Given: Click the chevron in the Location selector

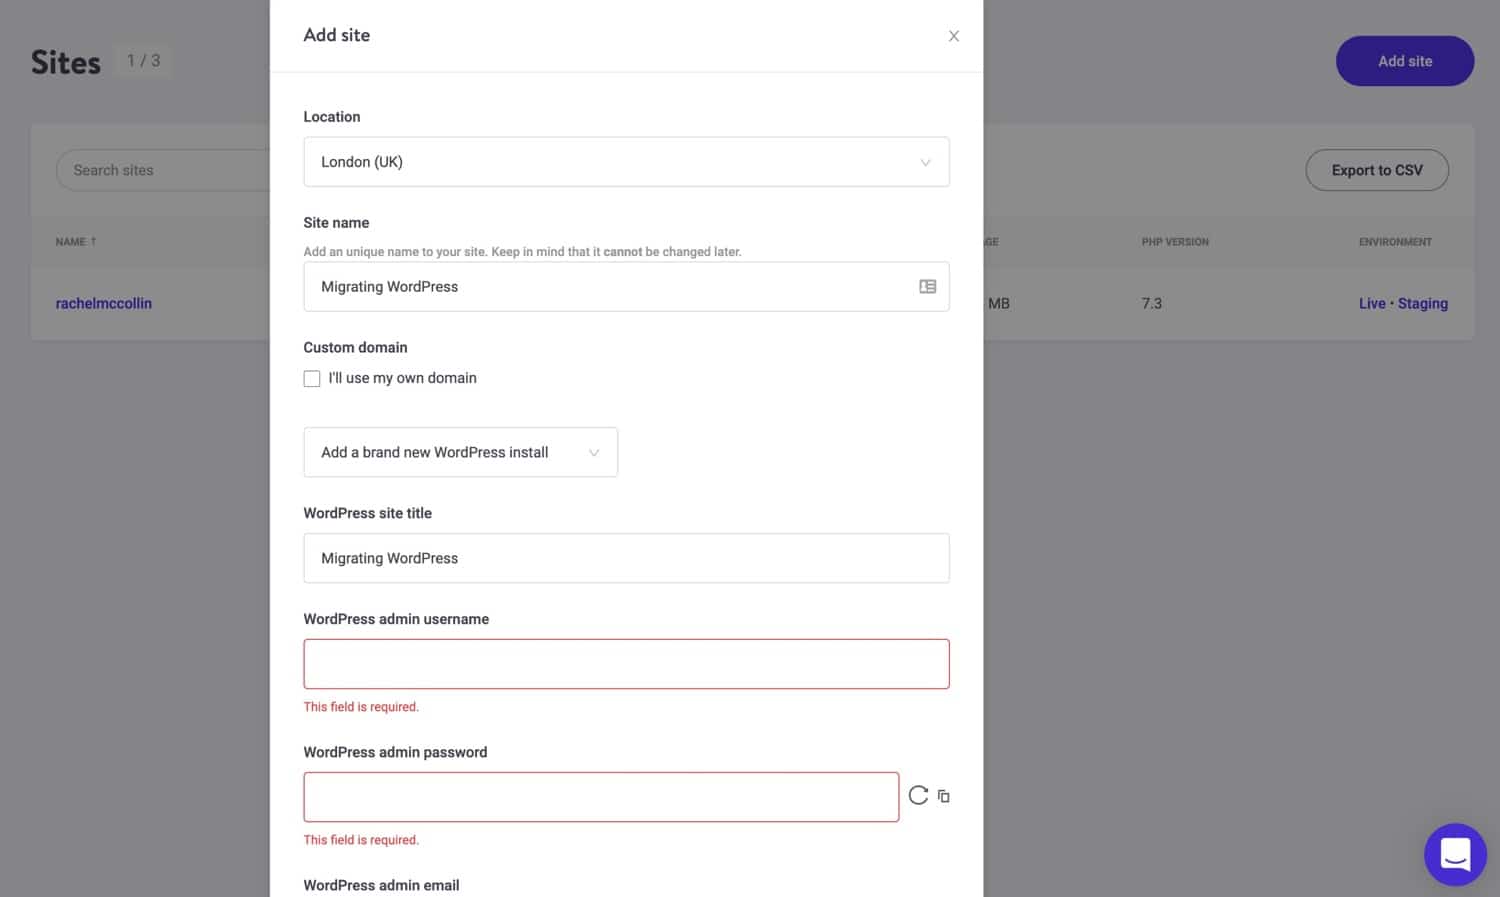Looking at the screenshot, I should pos(925,162).
